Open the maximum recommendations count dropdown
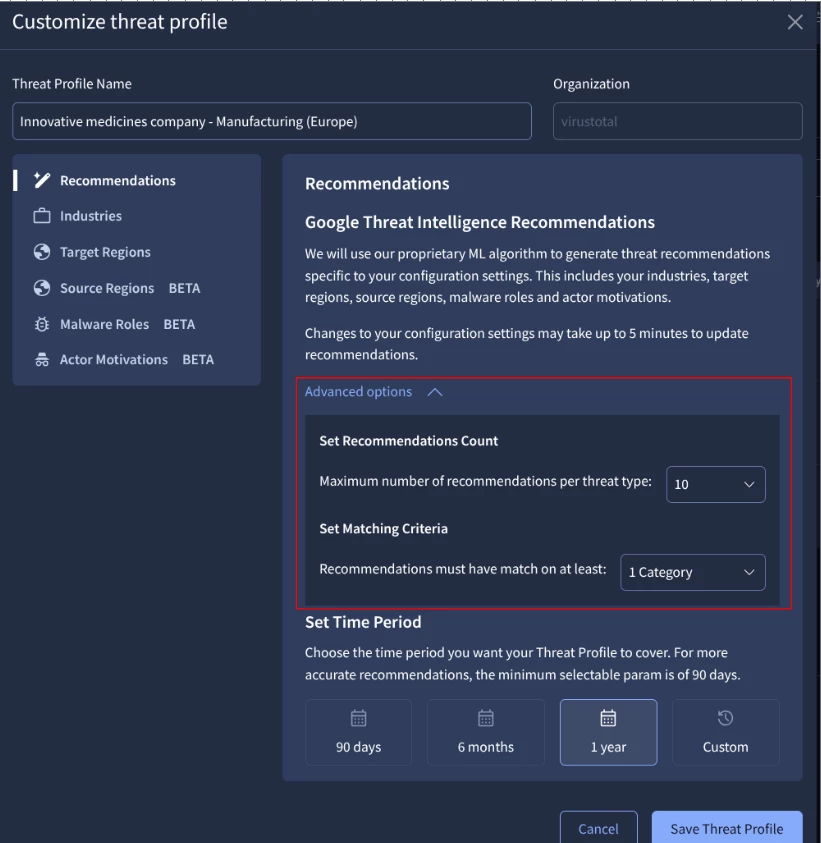This screenshot has height=843, width=821. click(716, 484)
